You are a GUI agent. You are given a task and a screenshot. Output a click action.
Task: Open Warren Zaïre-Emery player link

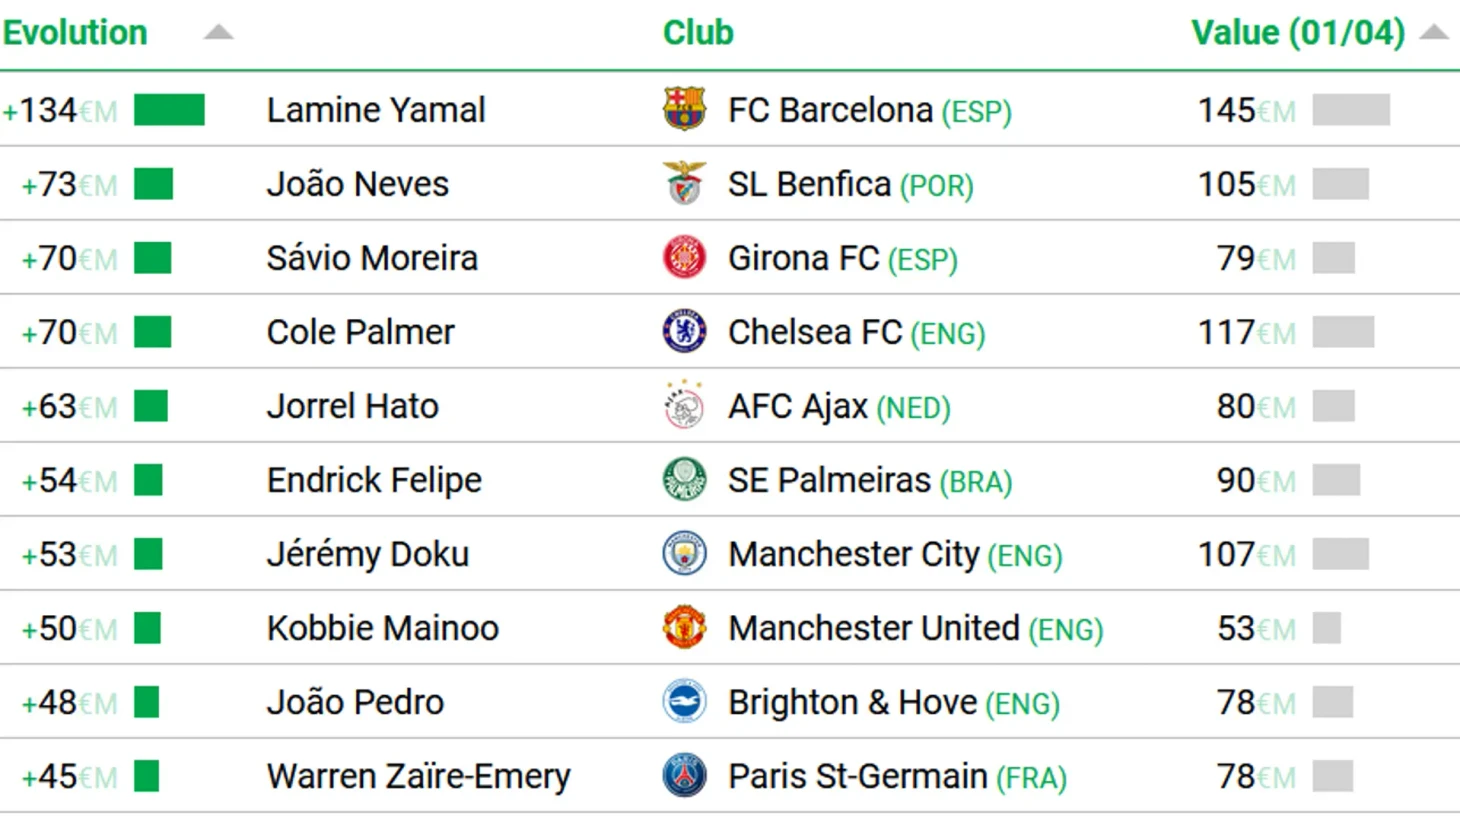418,776
